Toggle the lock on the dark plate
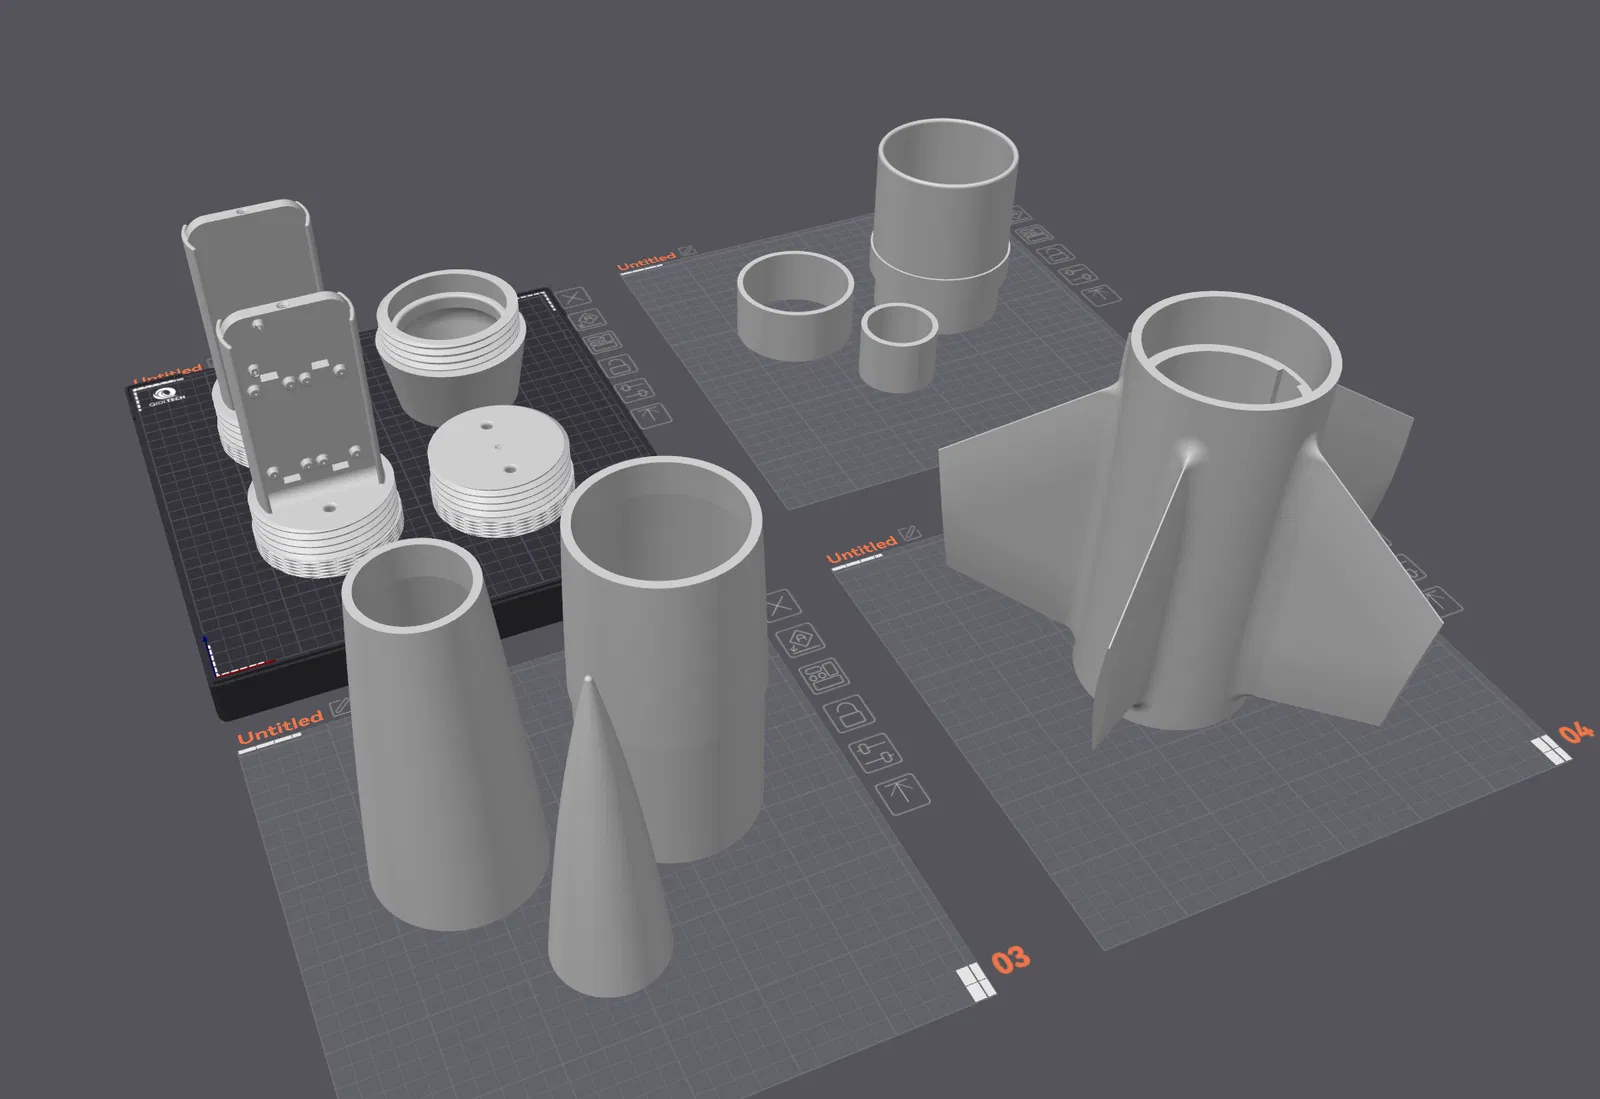The height and width of the screenshot is (1099, 1600). coord(620,366)
